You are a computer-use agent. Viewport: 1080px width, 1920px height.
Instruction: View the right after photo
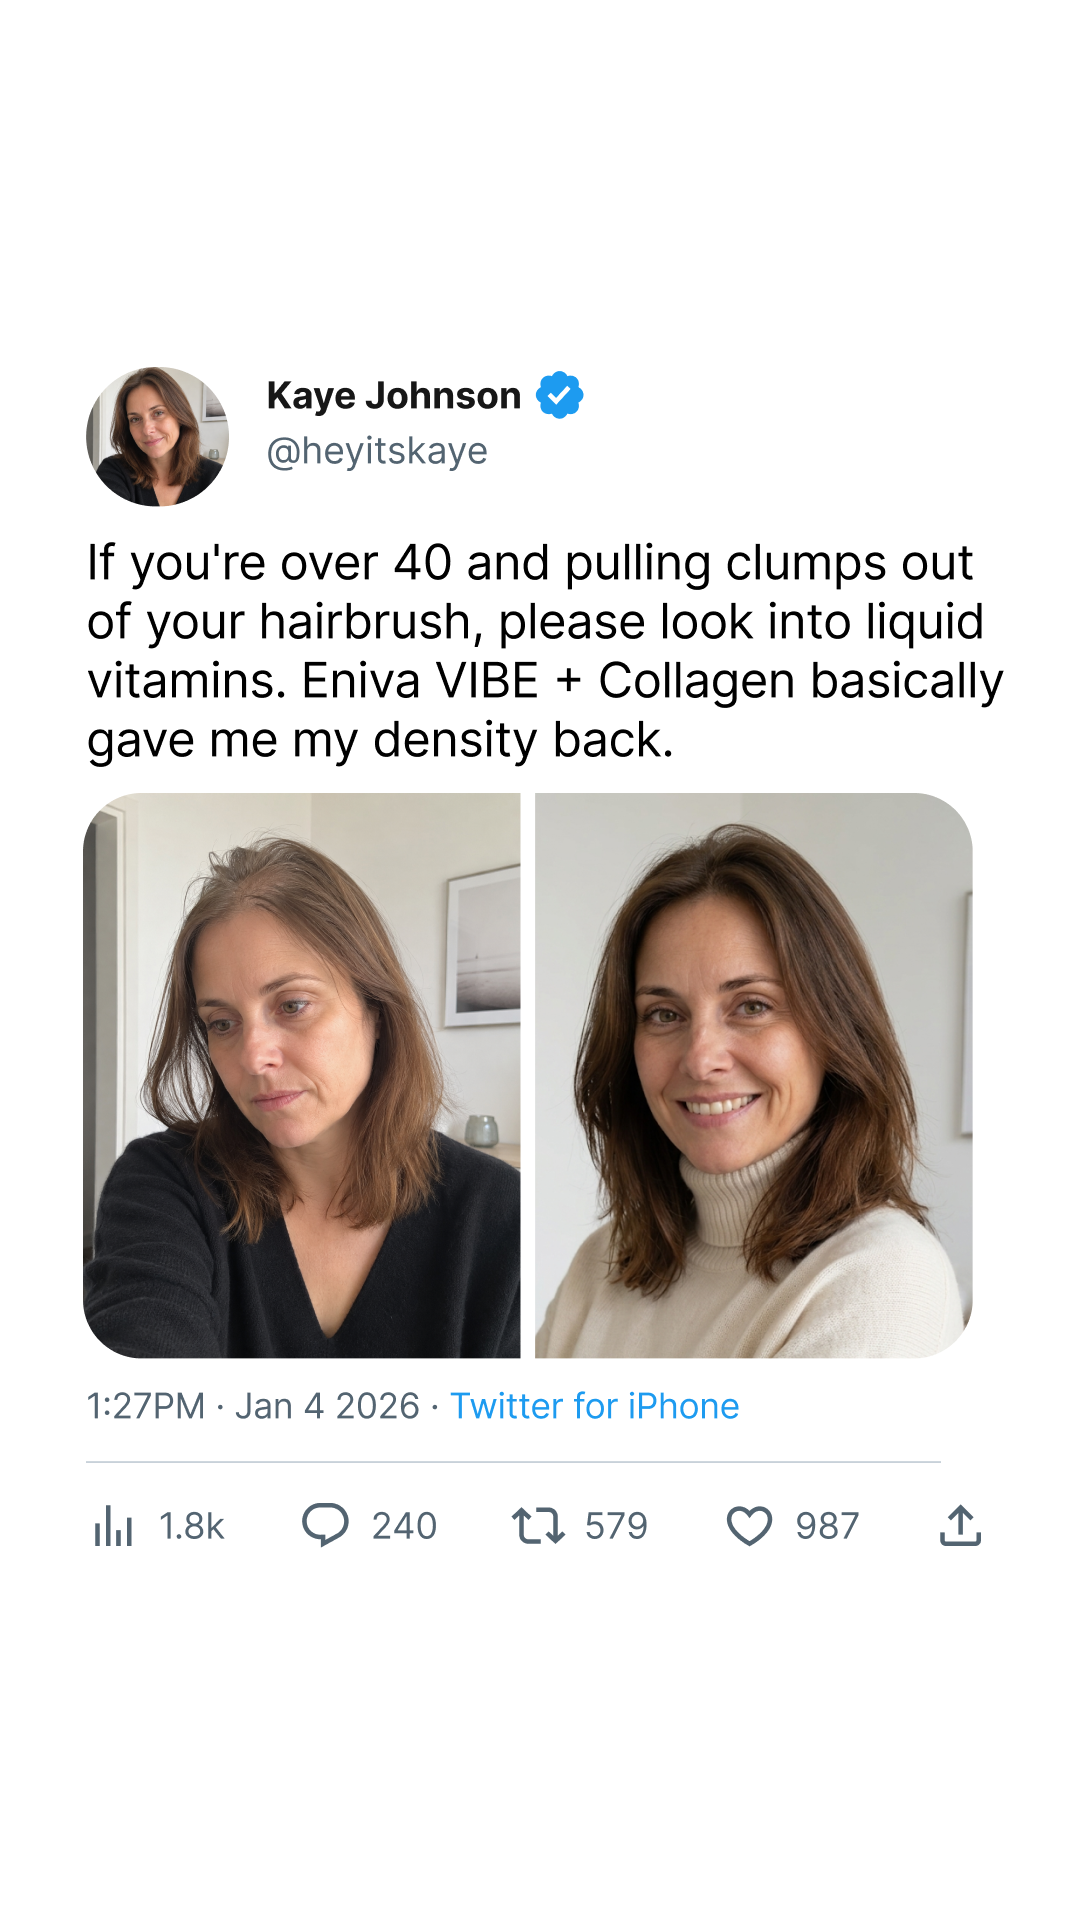click(x=754, y=1075)
